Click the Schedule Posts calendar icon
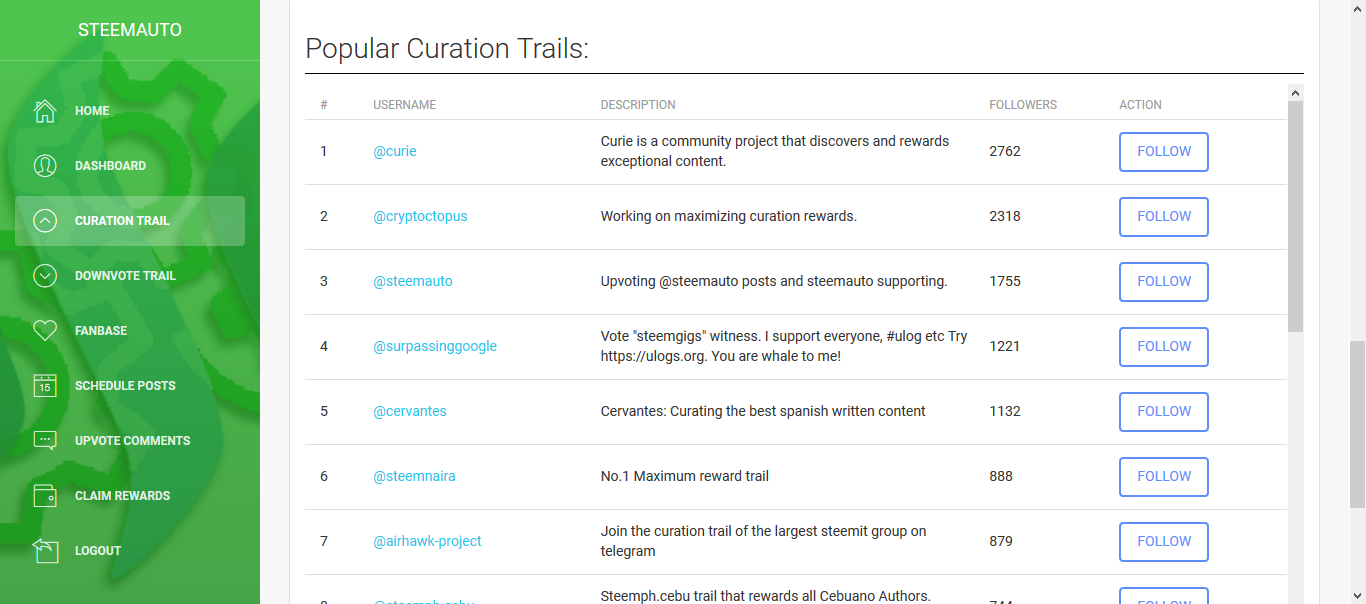 coord(45,386)
